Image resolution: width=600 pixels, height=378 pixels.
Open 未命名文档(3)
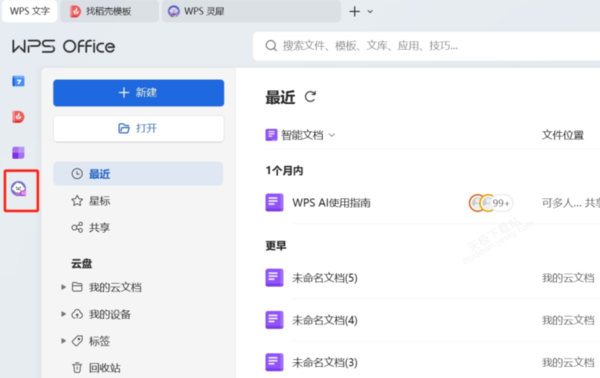(325, 362)
